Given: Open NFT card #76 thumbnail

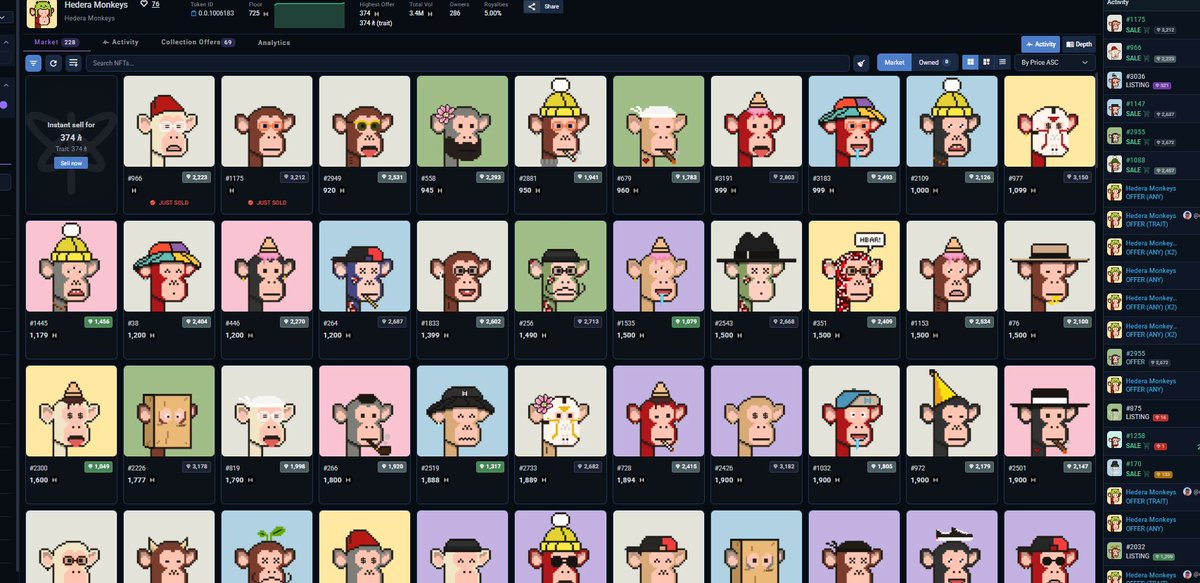Looking at the screenshot, I should [1048, 267].
